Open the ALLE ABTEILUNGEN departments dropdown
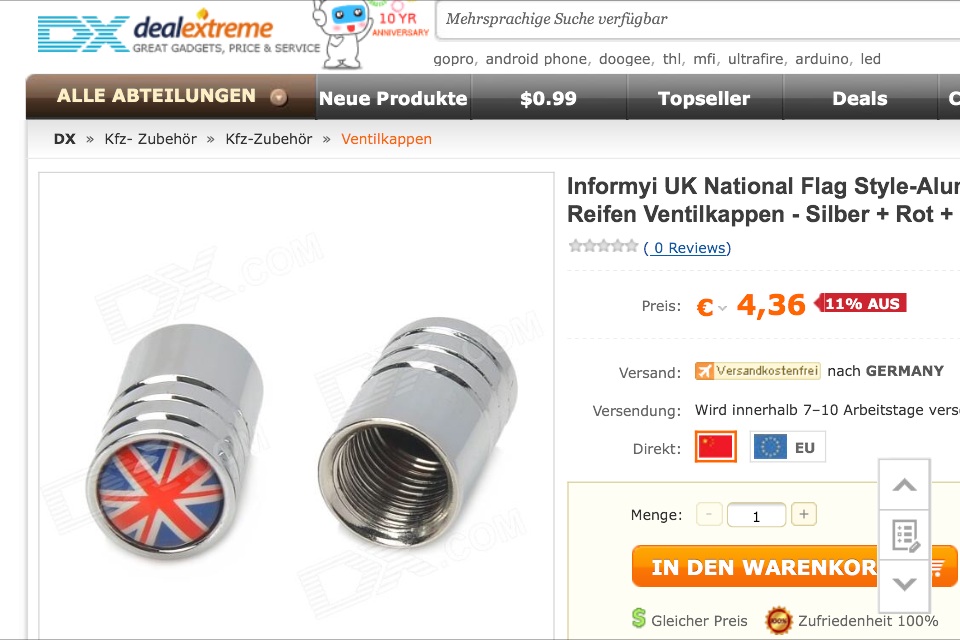 (x=171, y=97)
